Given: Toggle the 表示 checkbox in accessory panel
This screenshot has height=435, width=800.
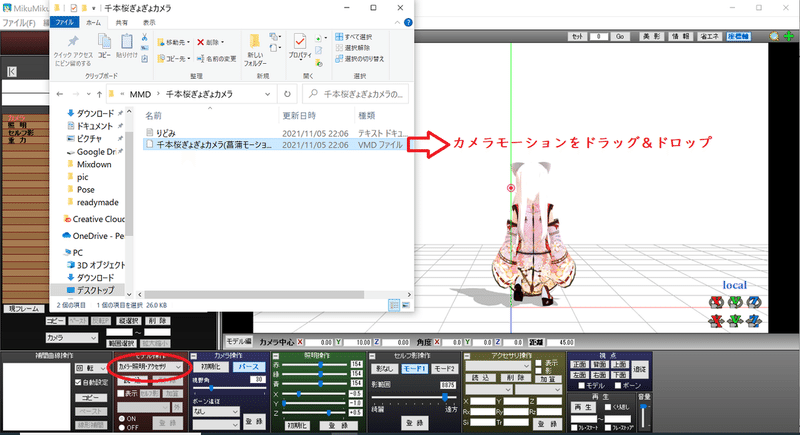Looking at the screenshot, I should 539,363.
